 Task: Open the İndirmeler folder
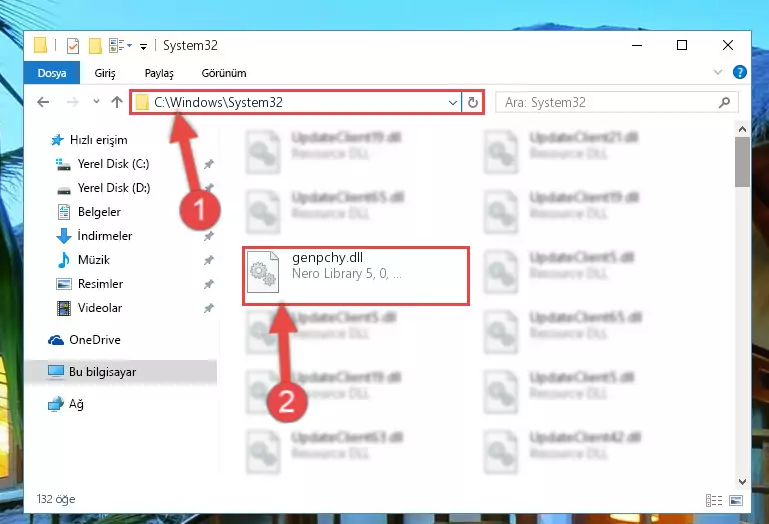click(x=104, y=236)
